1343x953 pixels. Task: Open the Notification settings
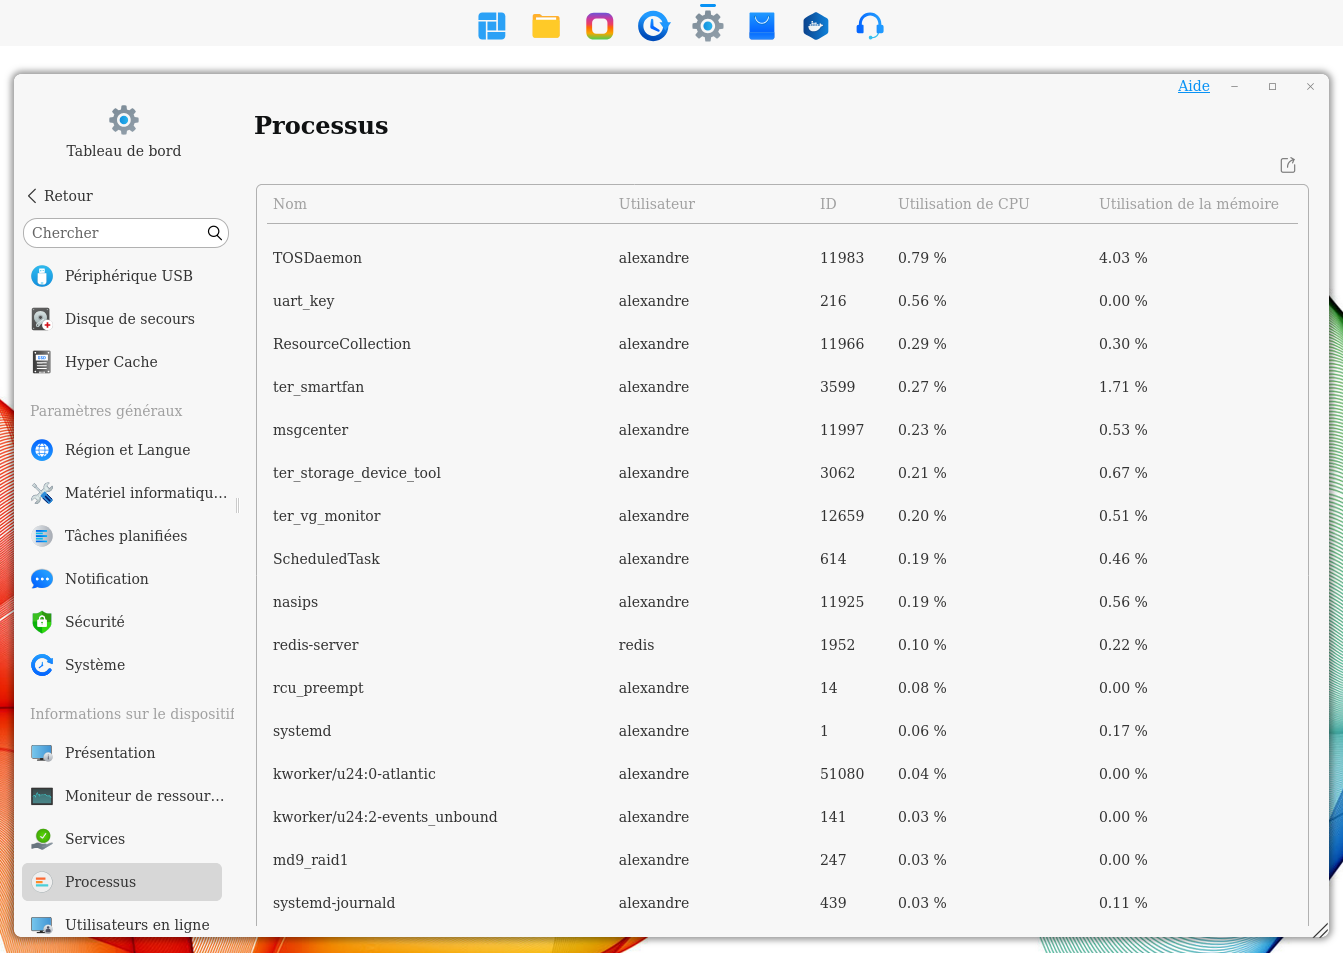click(106, 579)
